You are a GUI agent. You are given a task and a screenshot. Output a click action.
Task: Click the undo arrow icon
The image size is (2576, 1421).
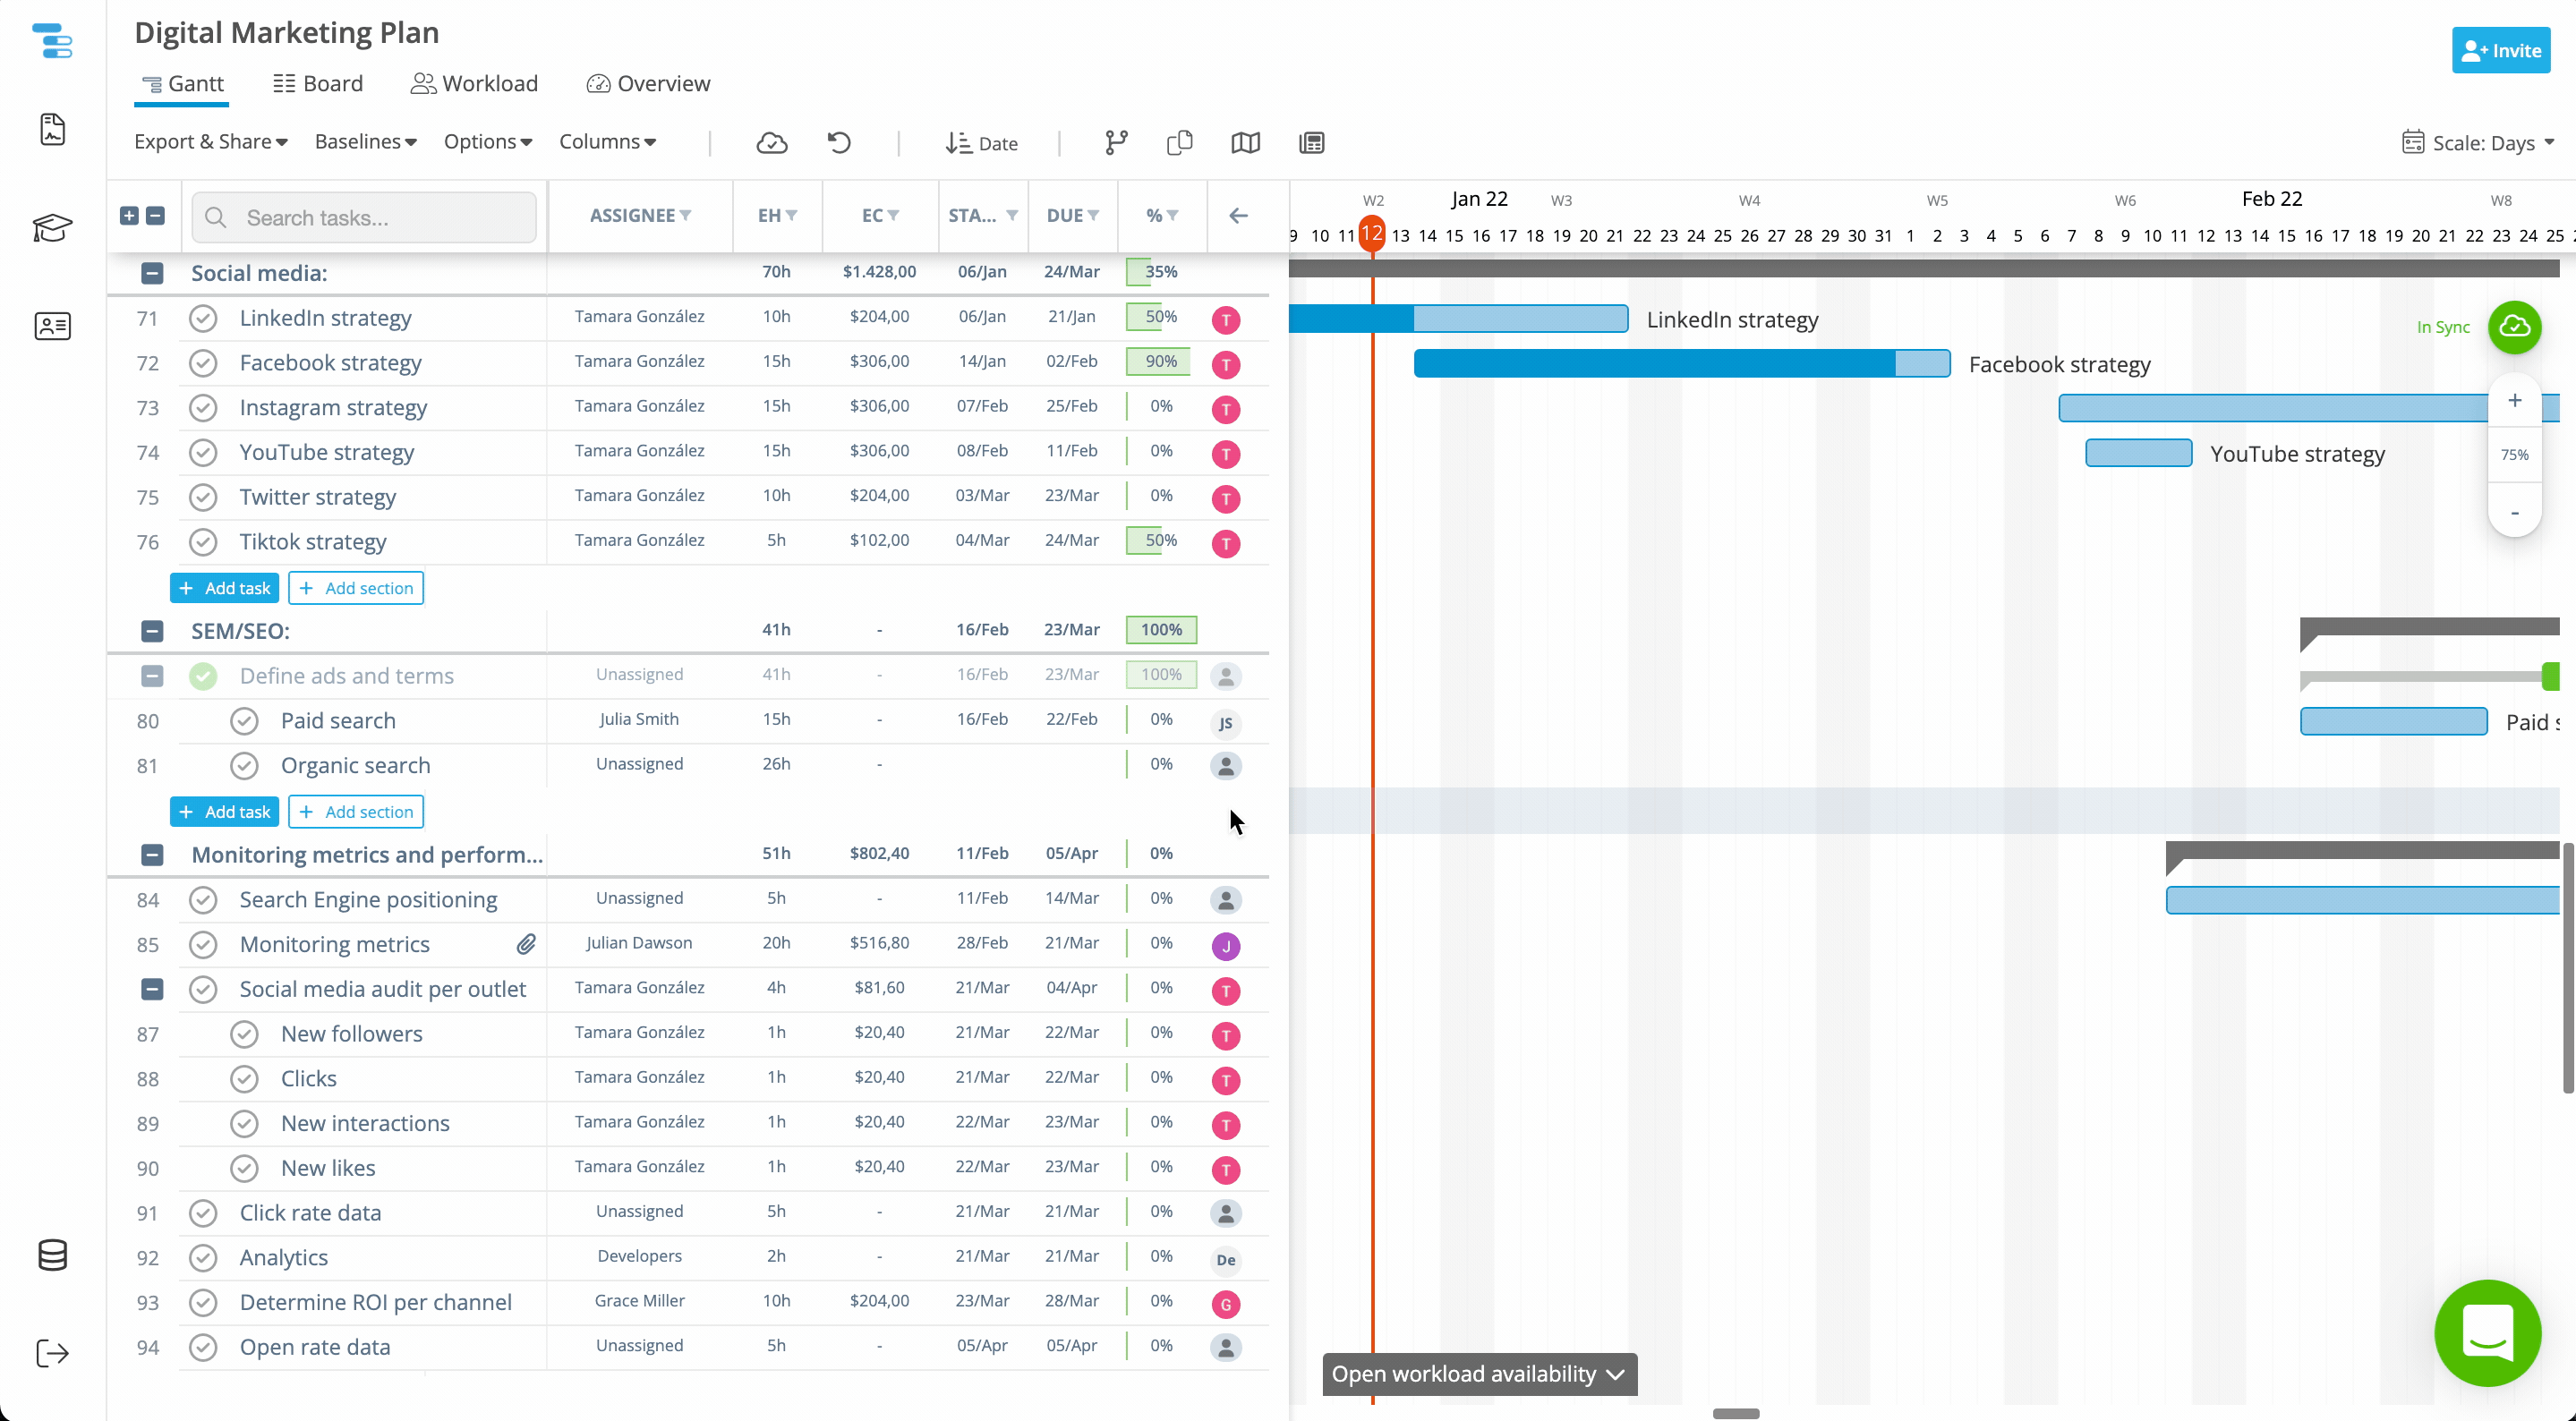tap(839, 143)
